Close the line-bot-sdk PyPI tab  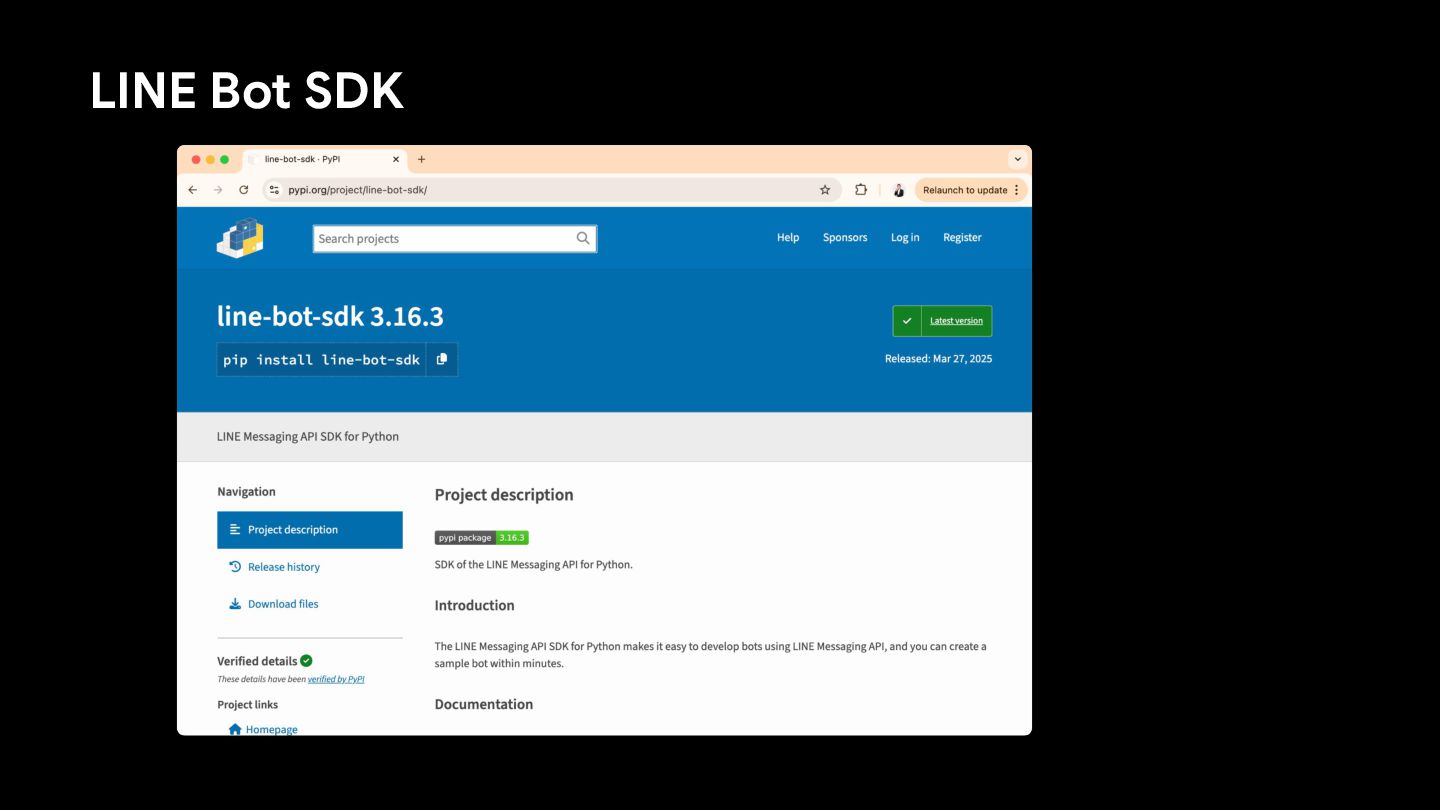point(396,159)
